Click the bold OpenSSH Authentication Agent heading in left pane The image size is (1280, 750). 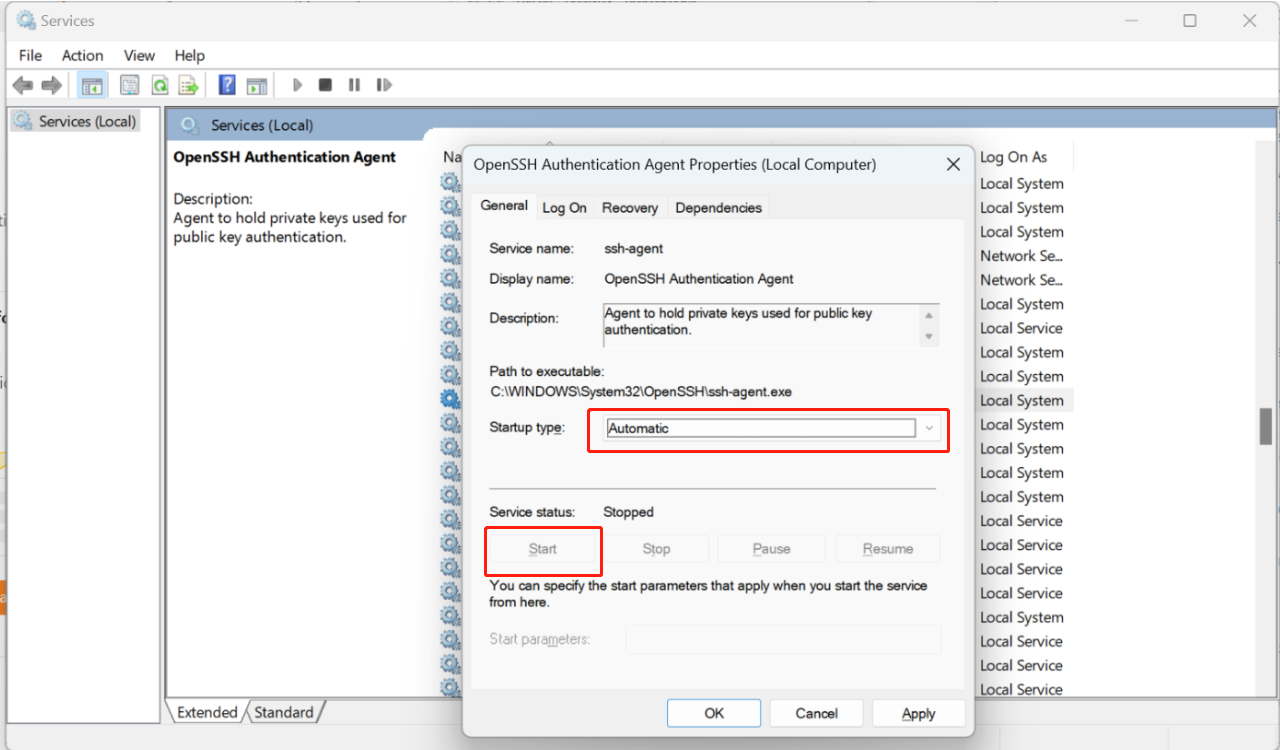[285, 157]
